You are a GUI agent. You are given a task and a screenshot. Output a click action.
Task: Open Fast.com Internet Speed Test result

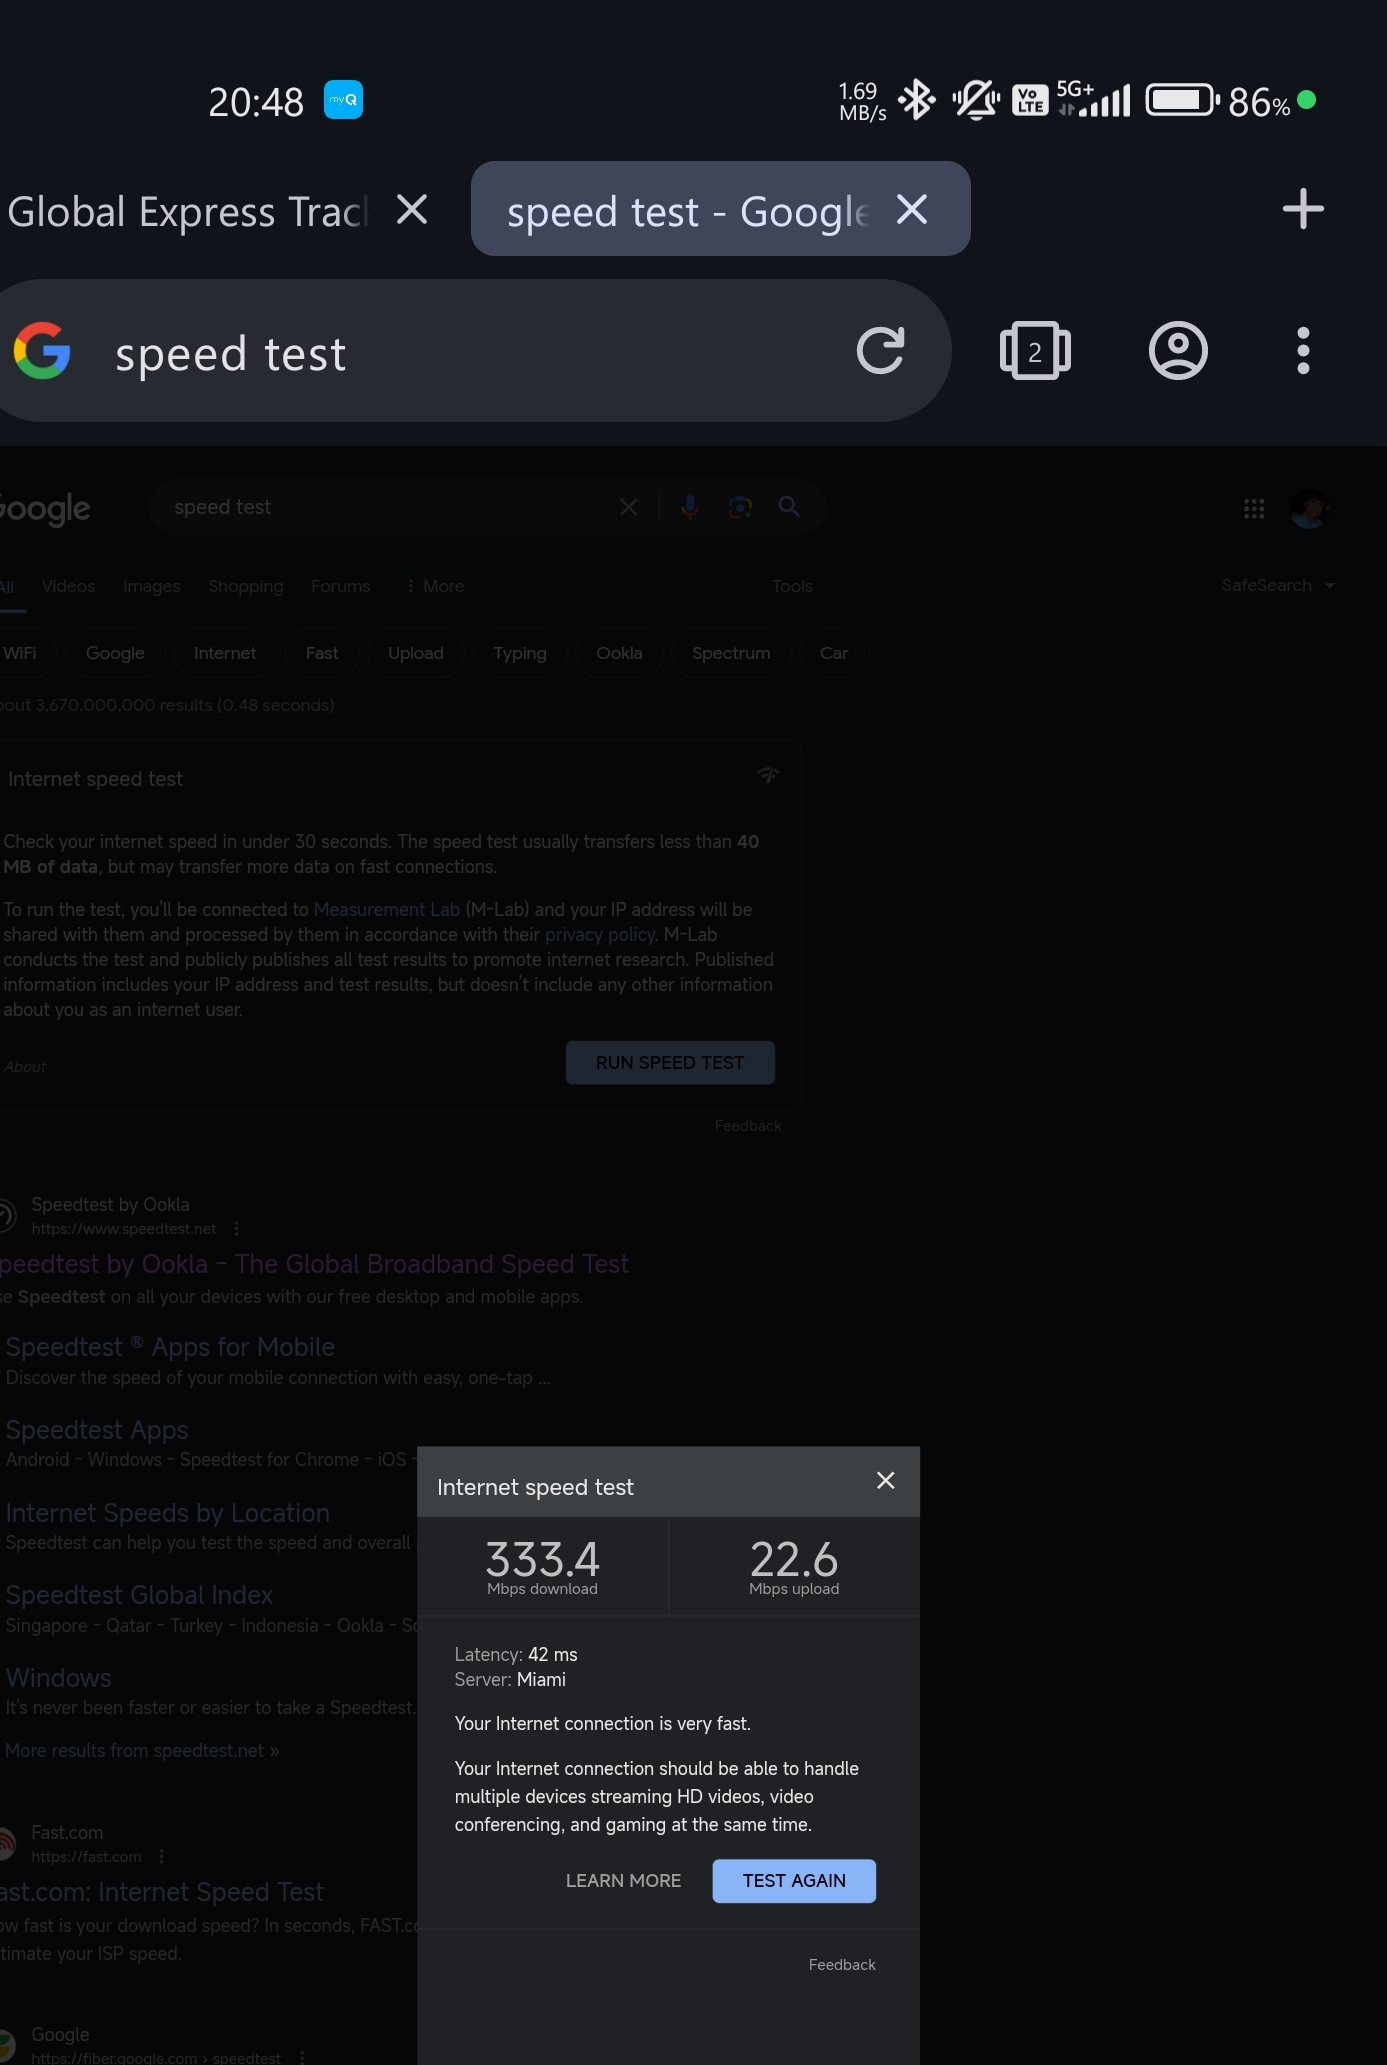point(162,1892)
